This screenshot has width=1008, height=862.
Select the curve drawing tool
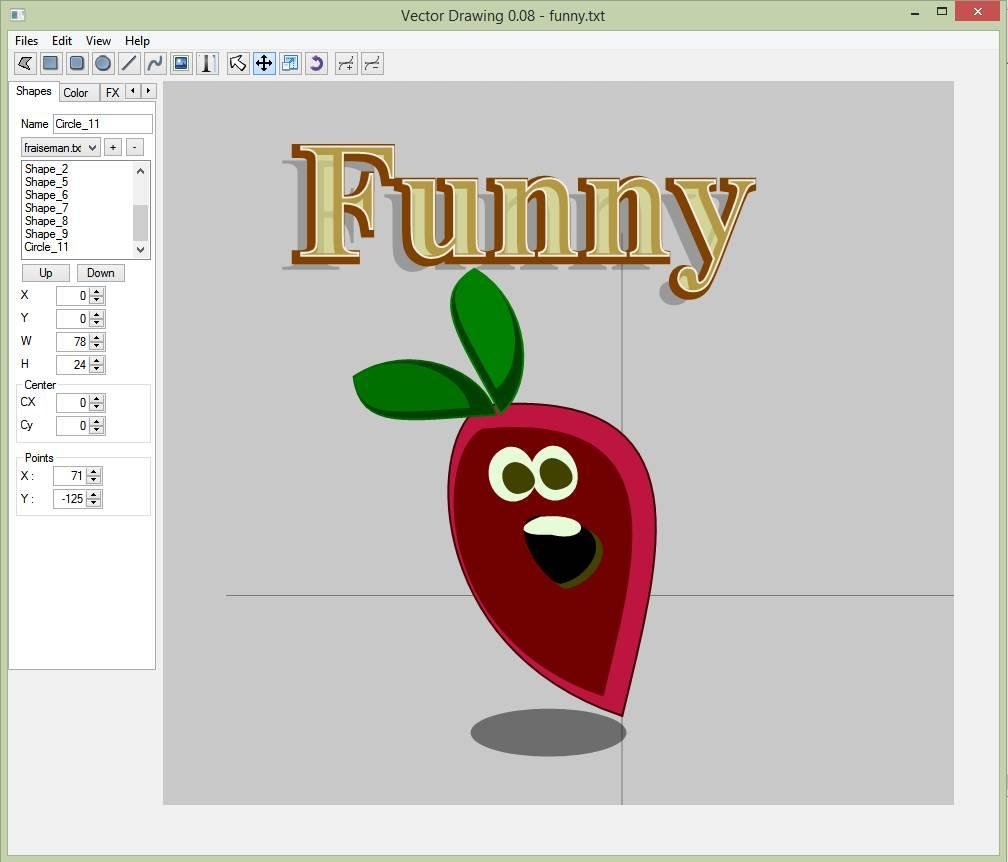point(154,64)
